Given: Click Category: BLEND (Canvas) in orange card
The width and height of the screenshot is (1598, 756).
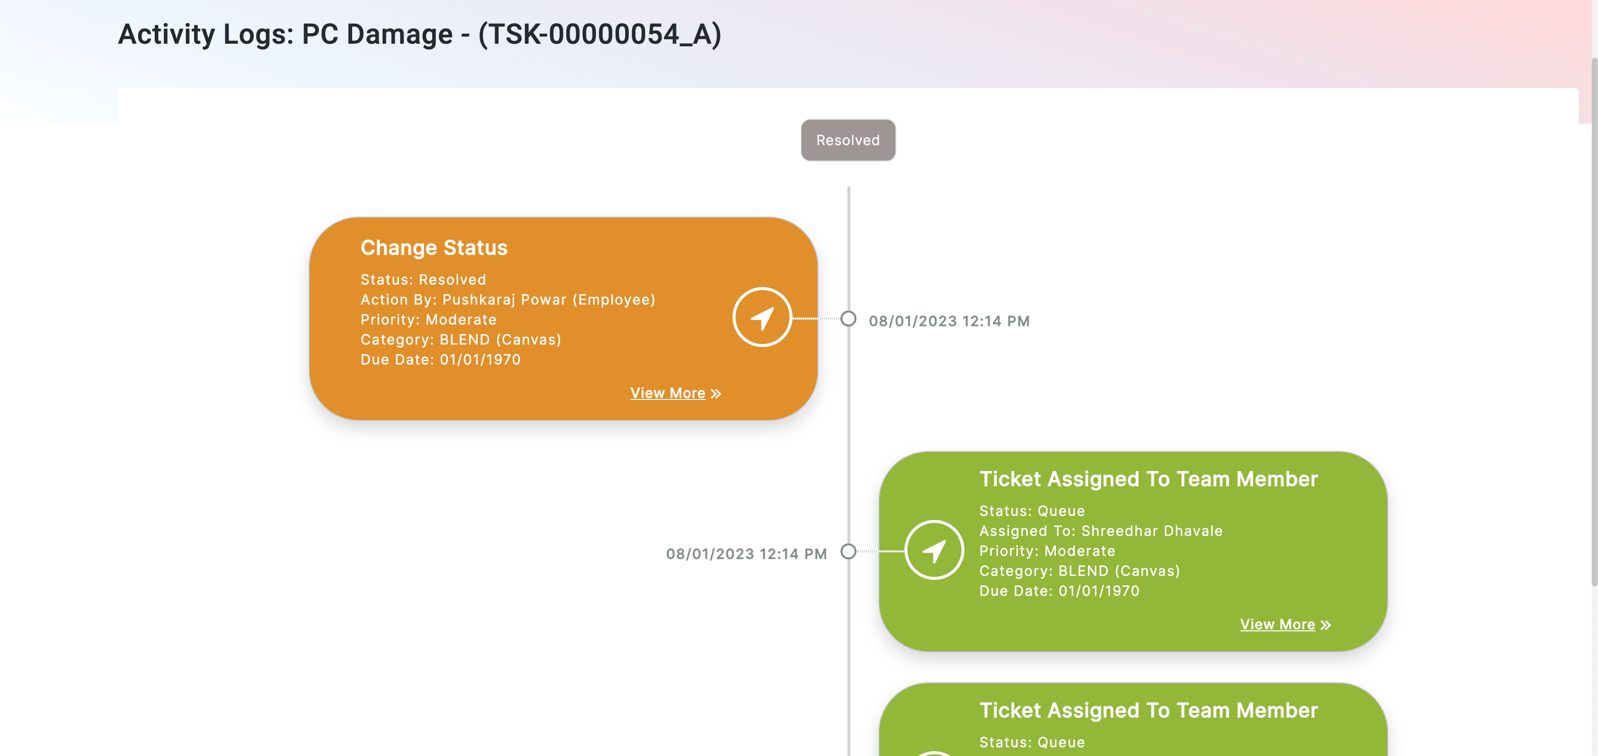Looking at the screenshot, I should [x=461, y=340].
